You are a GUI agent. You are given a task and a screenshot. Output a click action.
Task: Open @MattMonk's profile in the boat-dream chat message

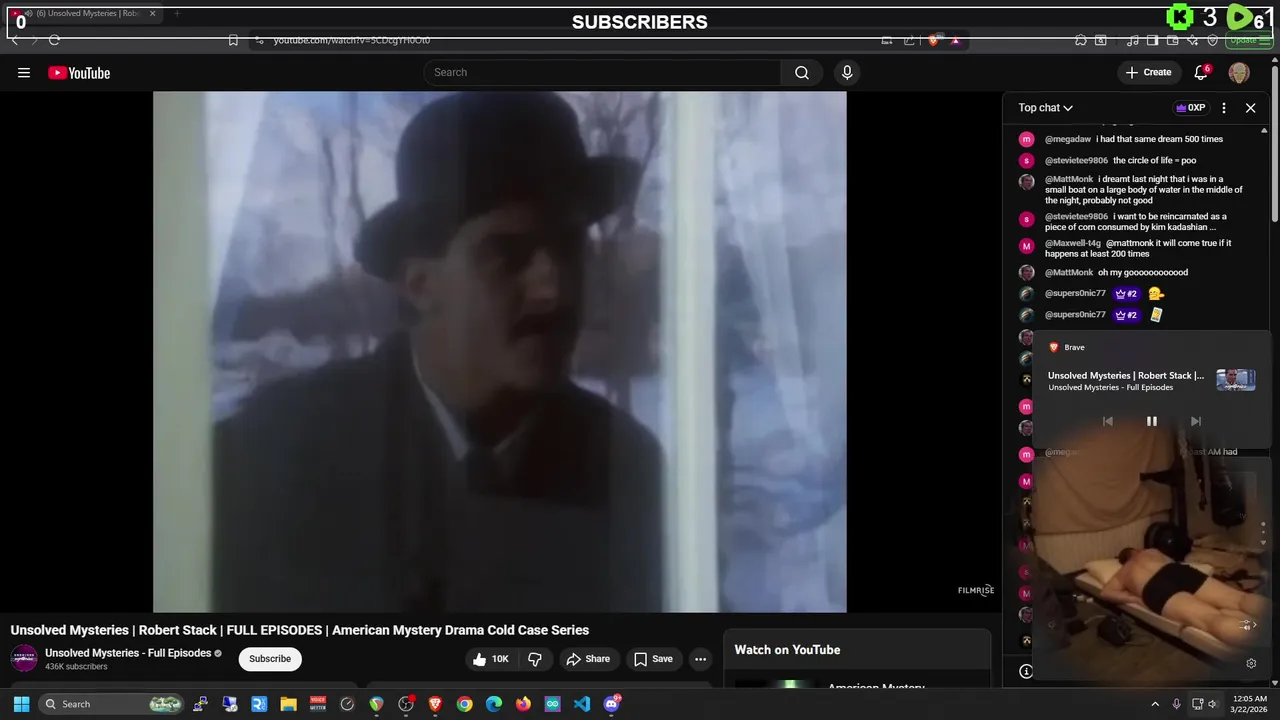coord(1069,179)
